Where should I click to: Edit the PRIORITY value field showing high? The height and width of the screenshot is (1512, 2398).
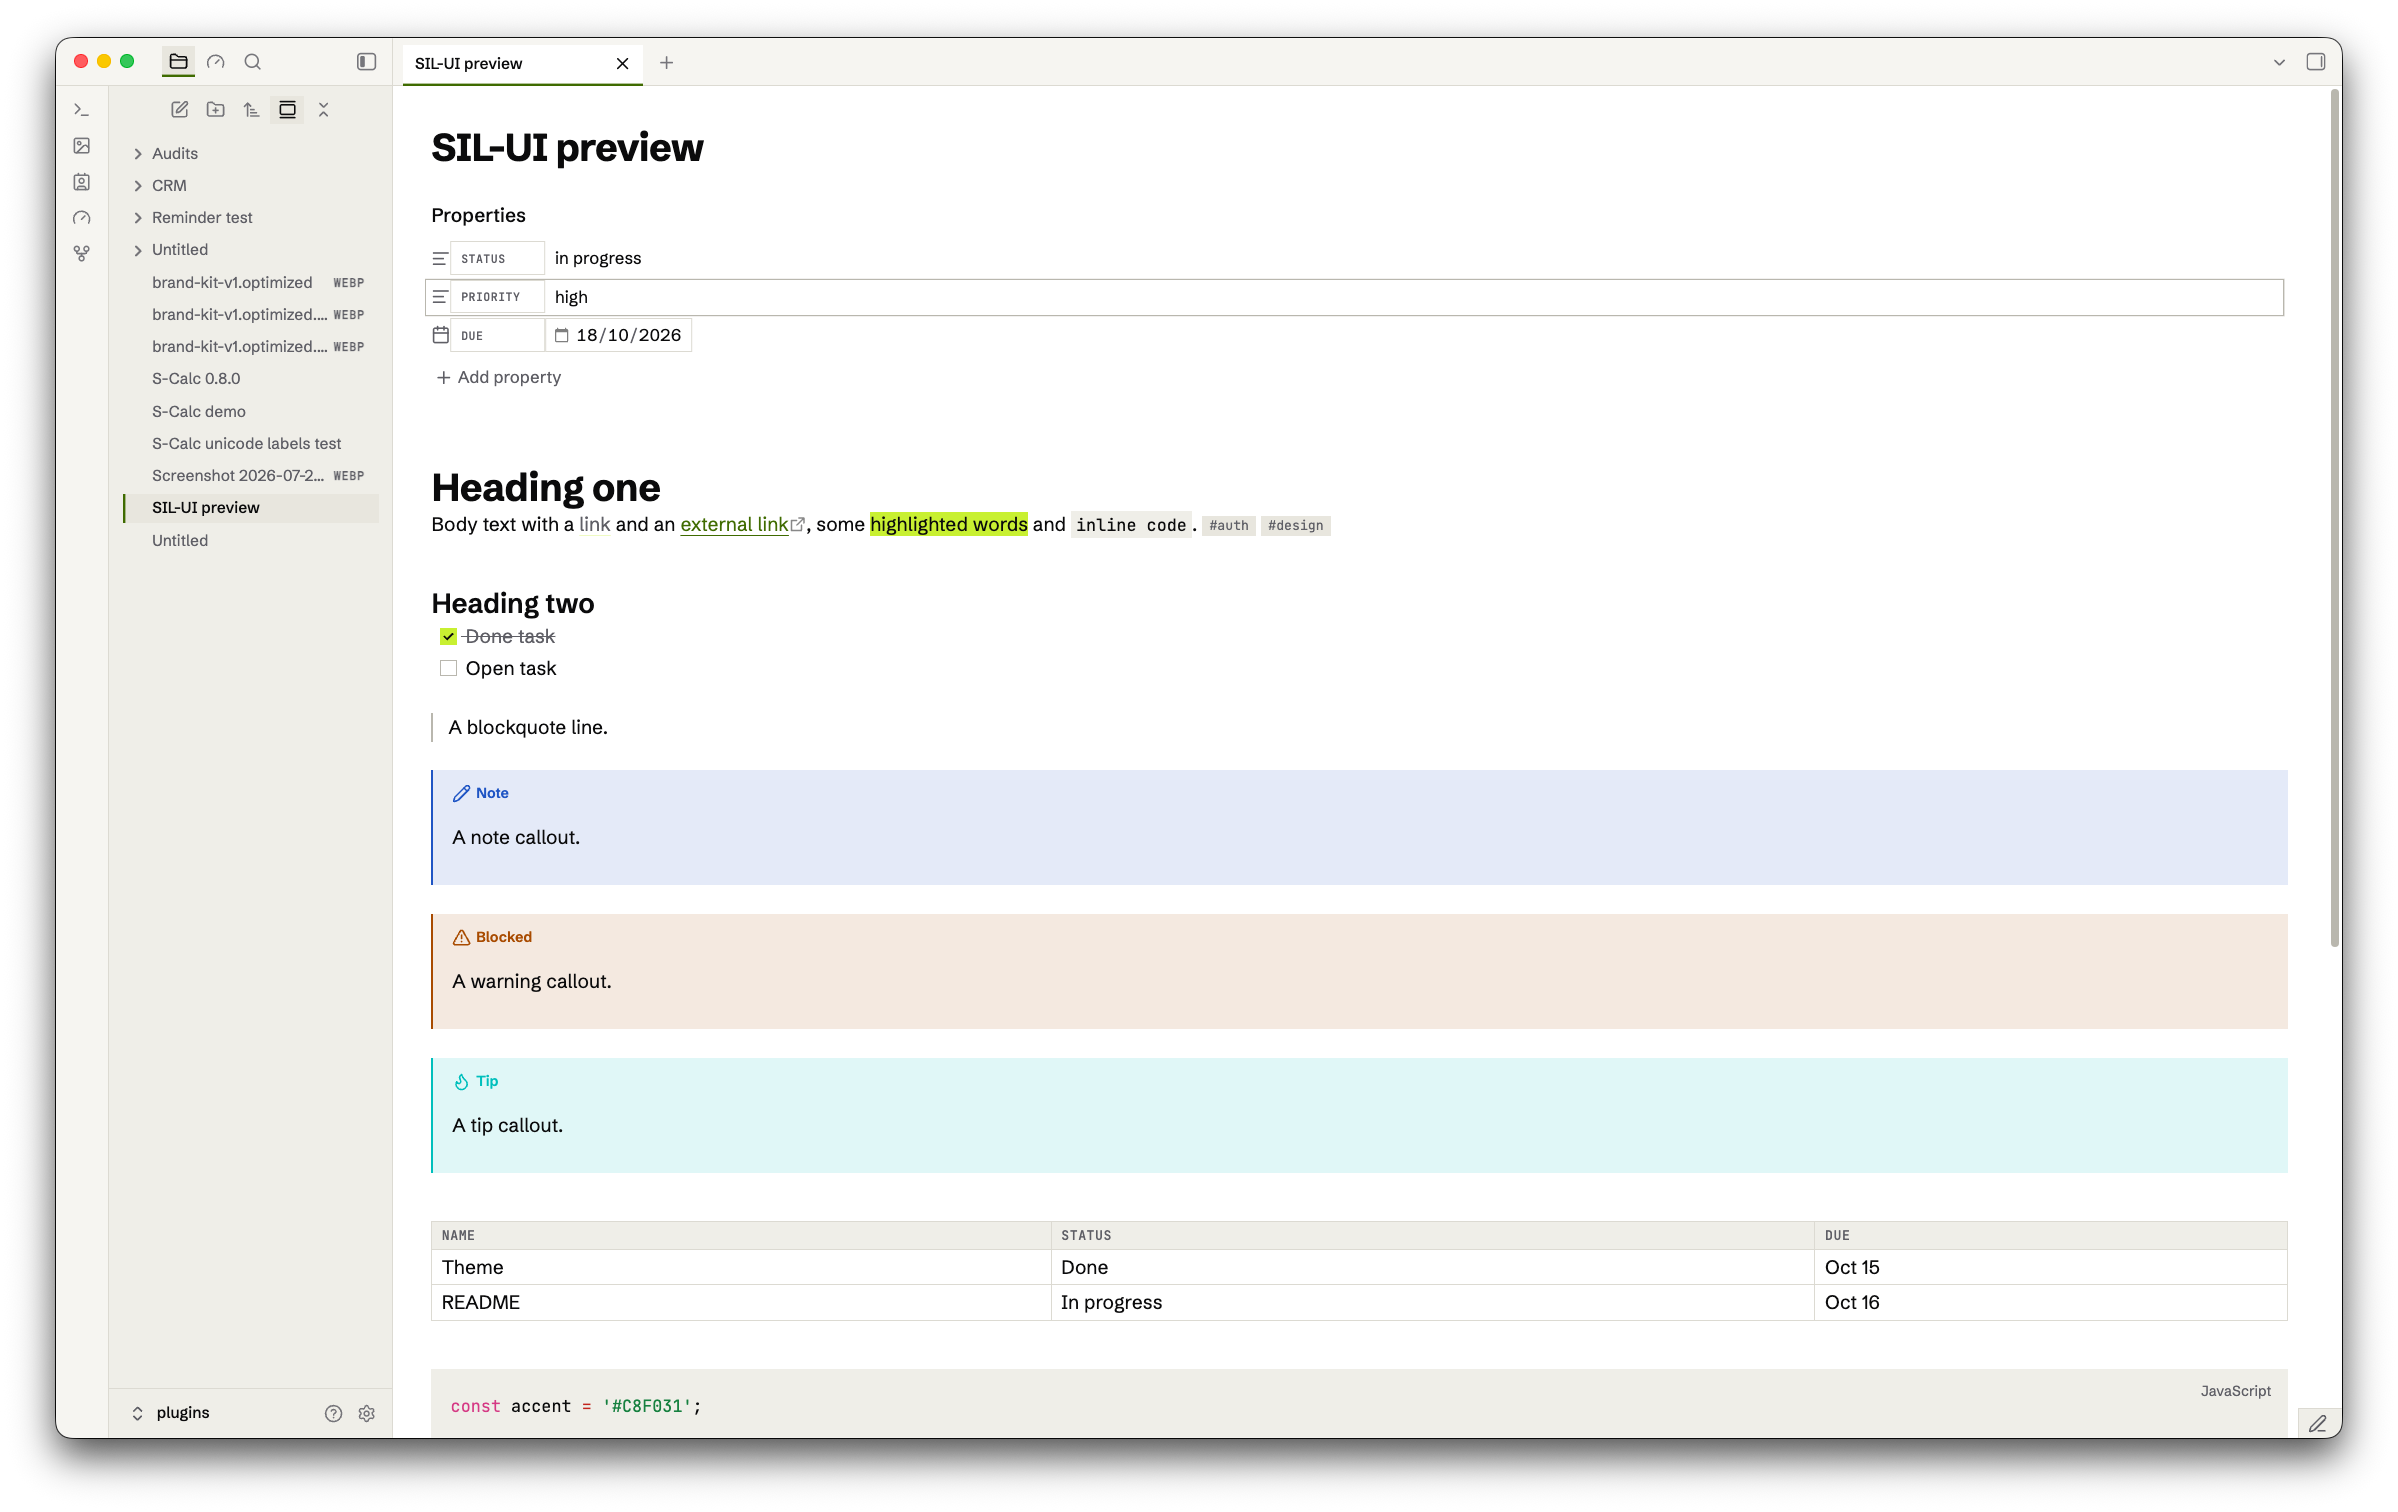click(1413, 297)
